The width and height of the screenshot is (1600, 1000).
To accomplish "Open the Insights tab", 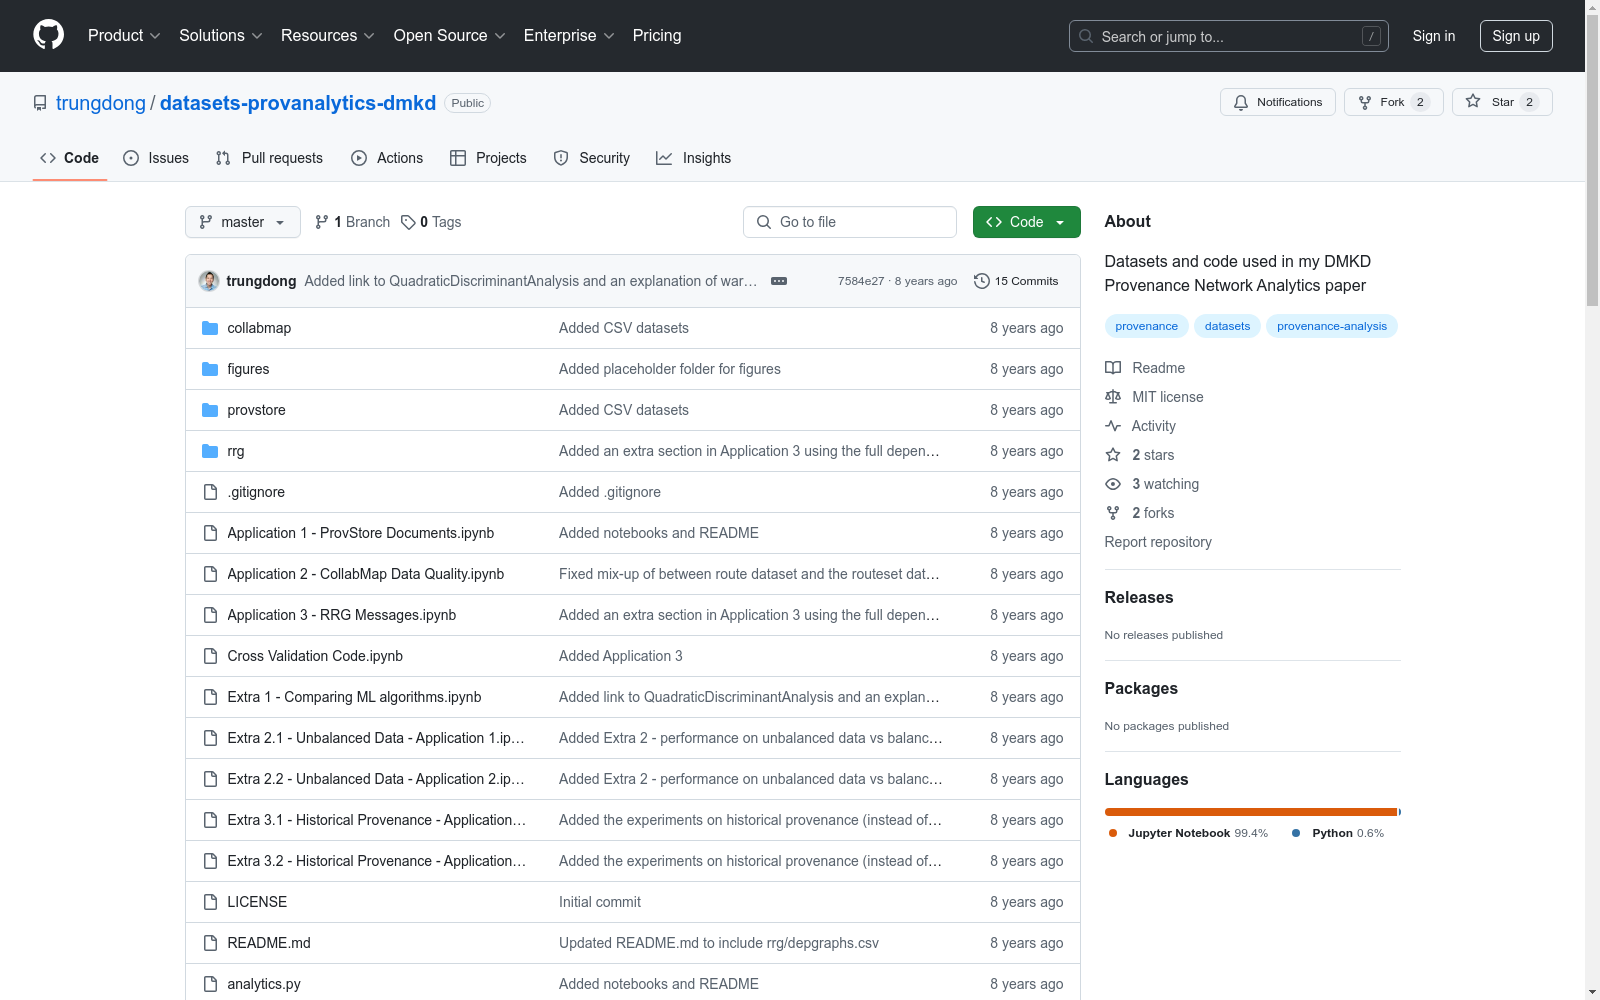I will tap(694, 158).
